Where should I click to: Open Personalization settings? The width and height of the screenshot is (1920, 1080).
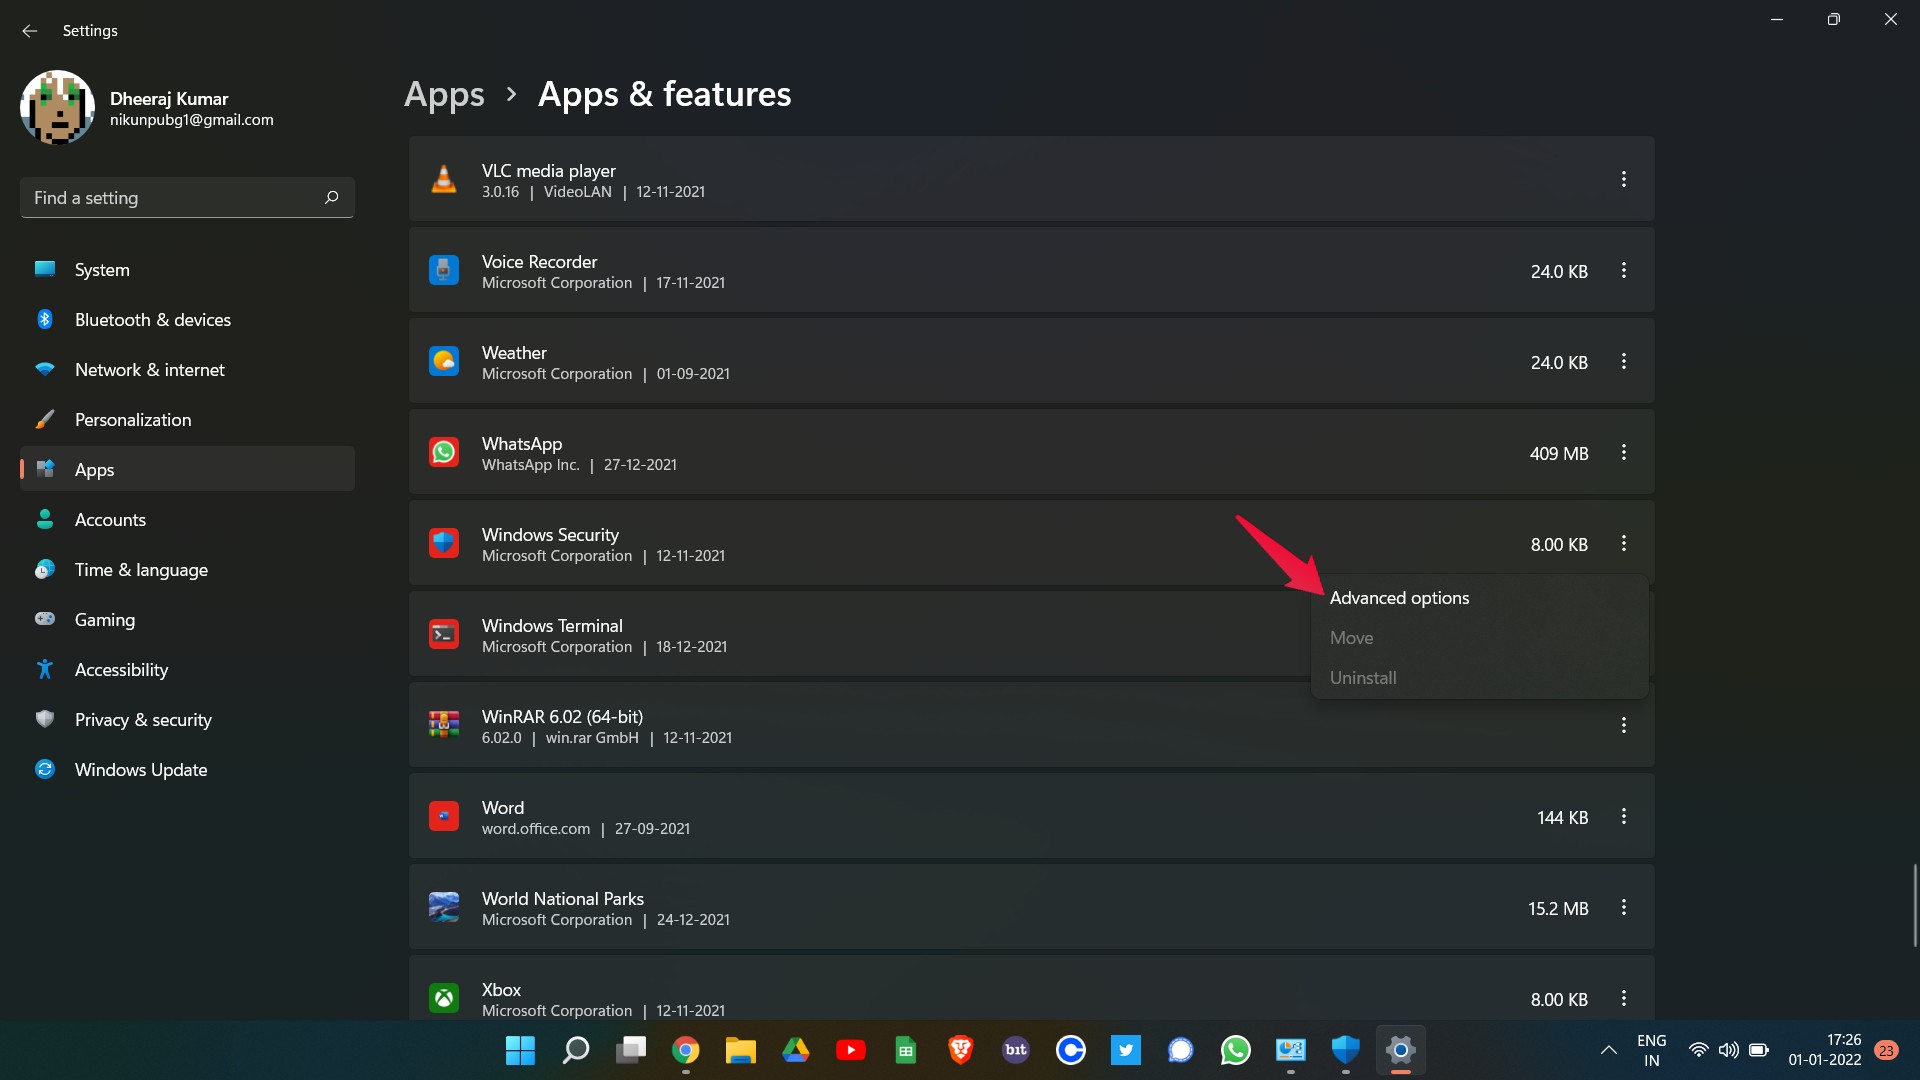coord(187,419)
